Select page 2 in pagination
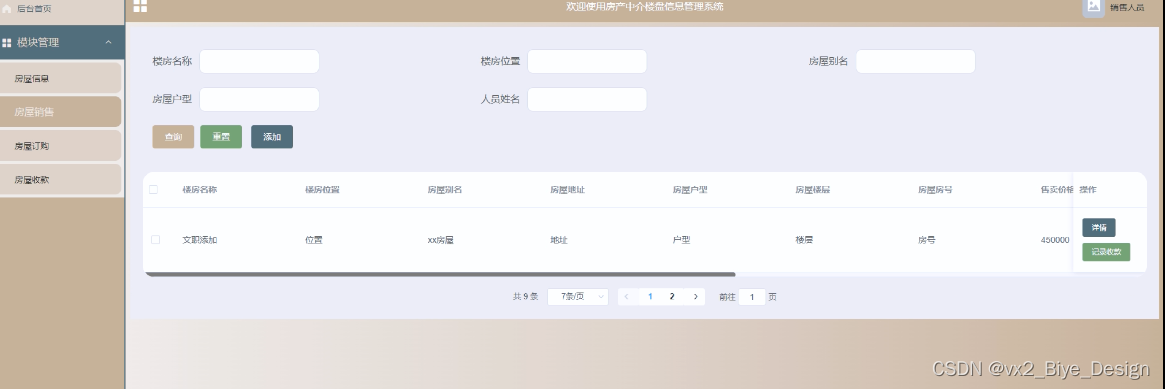The height and width of the screenshot is (389, 1165). [x=672, y=296]
